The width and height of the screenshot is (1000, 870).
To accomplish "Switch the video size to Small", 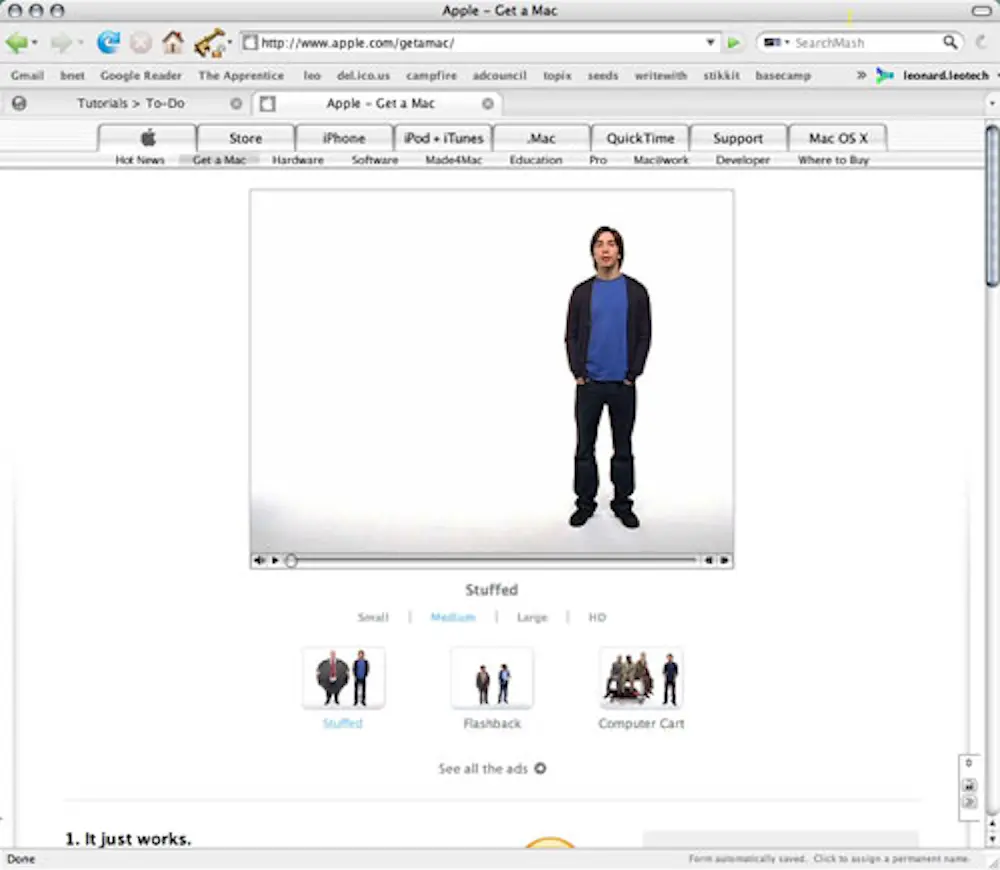I will 372,617.
